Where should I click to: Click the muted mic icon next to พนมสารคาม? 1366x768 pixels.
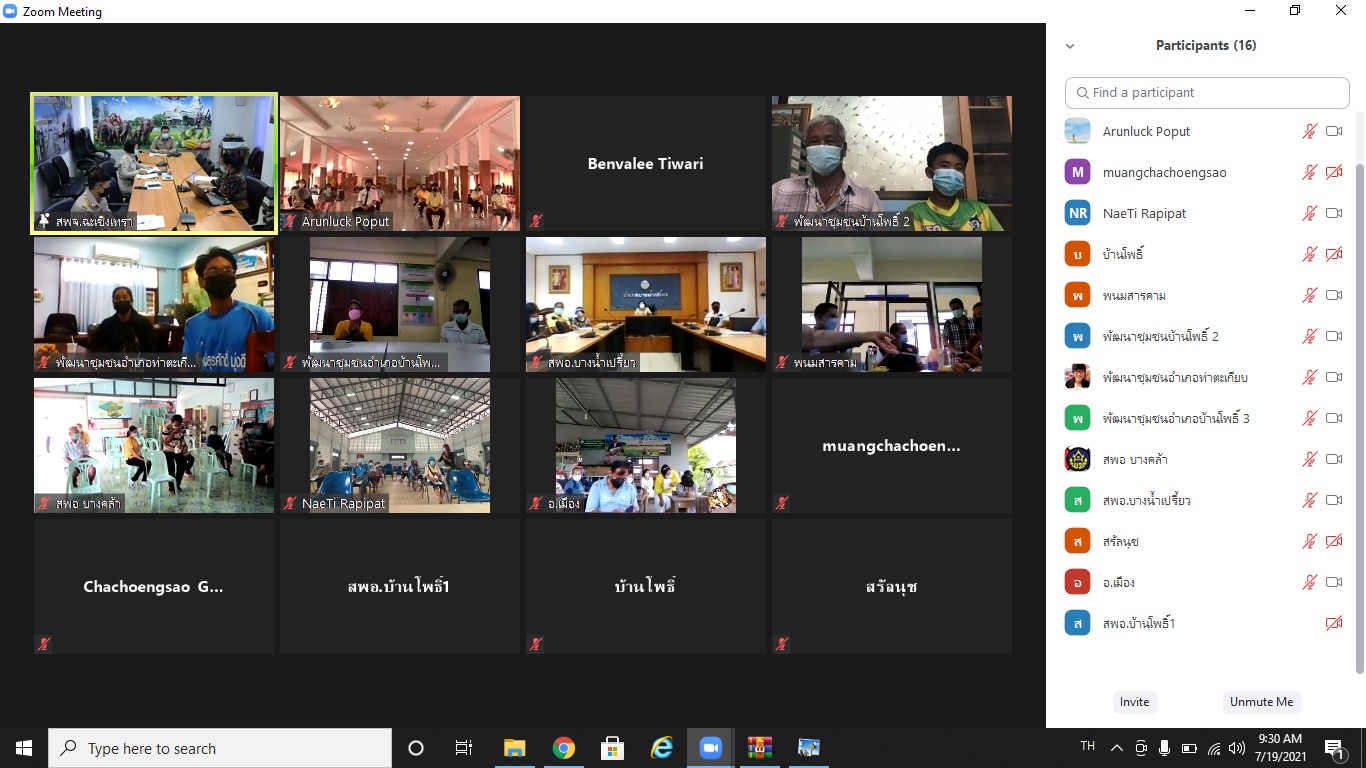coord(1309,295)
